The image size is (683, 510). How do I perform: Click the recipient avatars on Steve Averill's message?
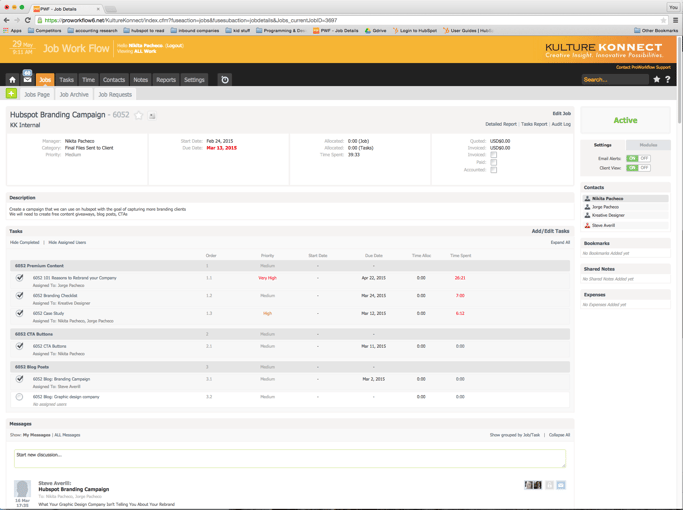pos(533,485)
